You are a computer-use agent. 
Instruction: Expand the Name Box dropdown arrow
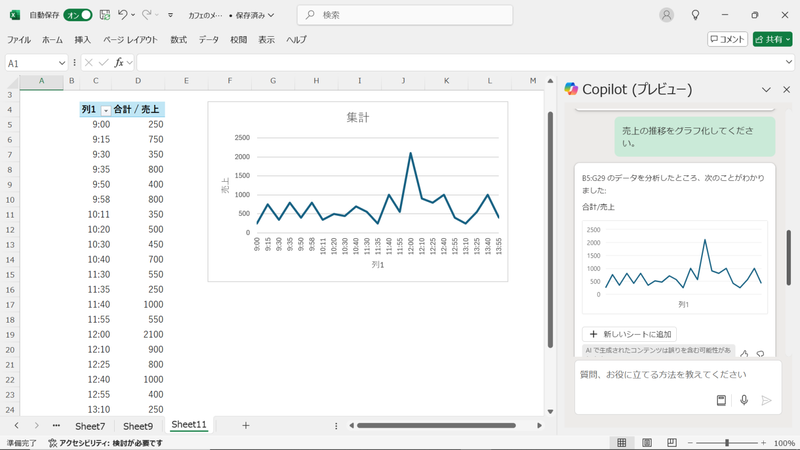point(63,62)
